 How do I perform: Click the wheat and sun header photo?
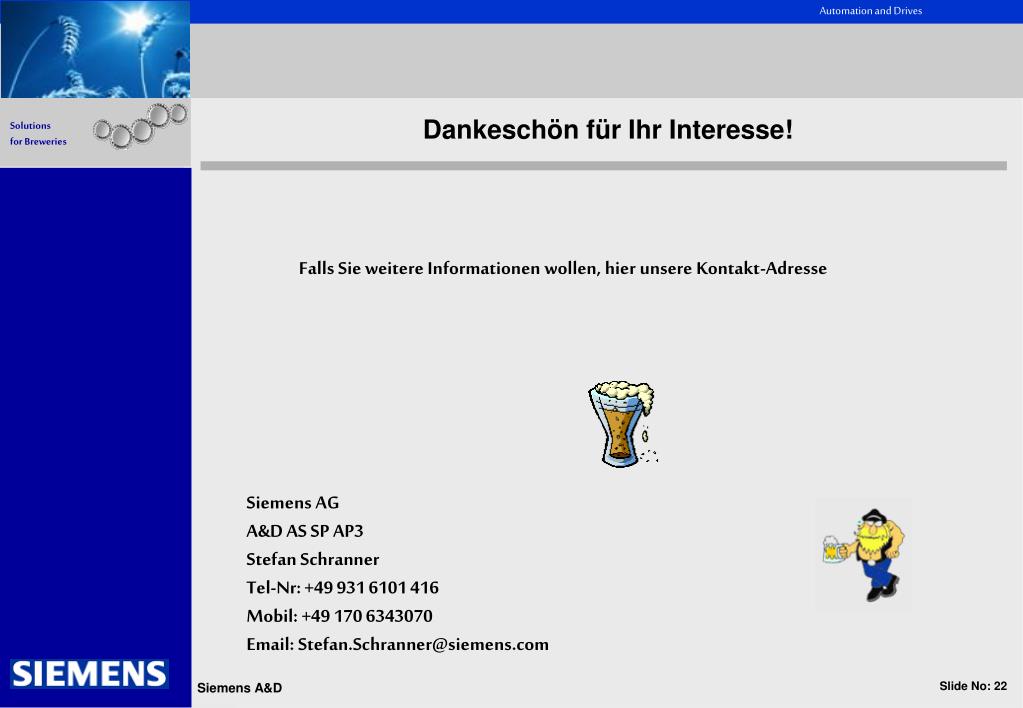coord(95,49)
